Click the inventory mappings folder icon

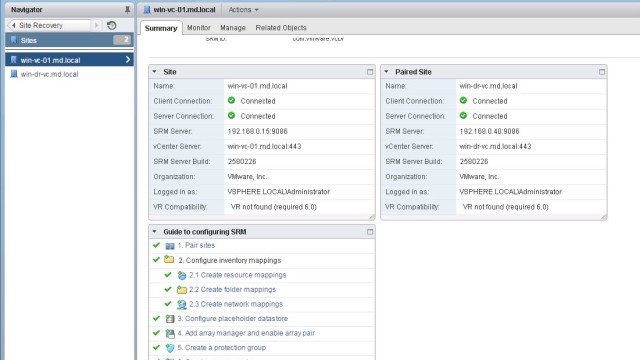tap(169, 260)
